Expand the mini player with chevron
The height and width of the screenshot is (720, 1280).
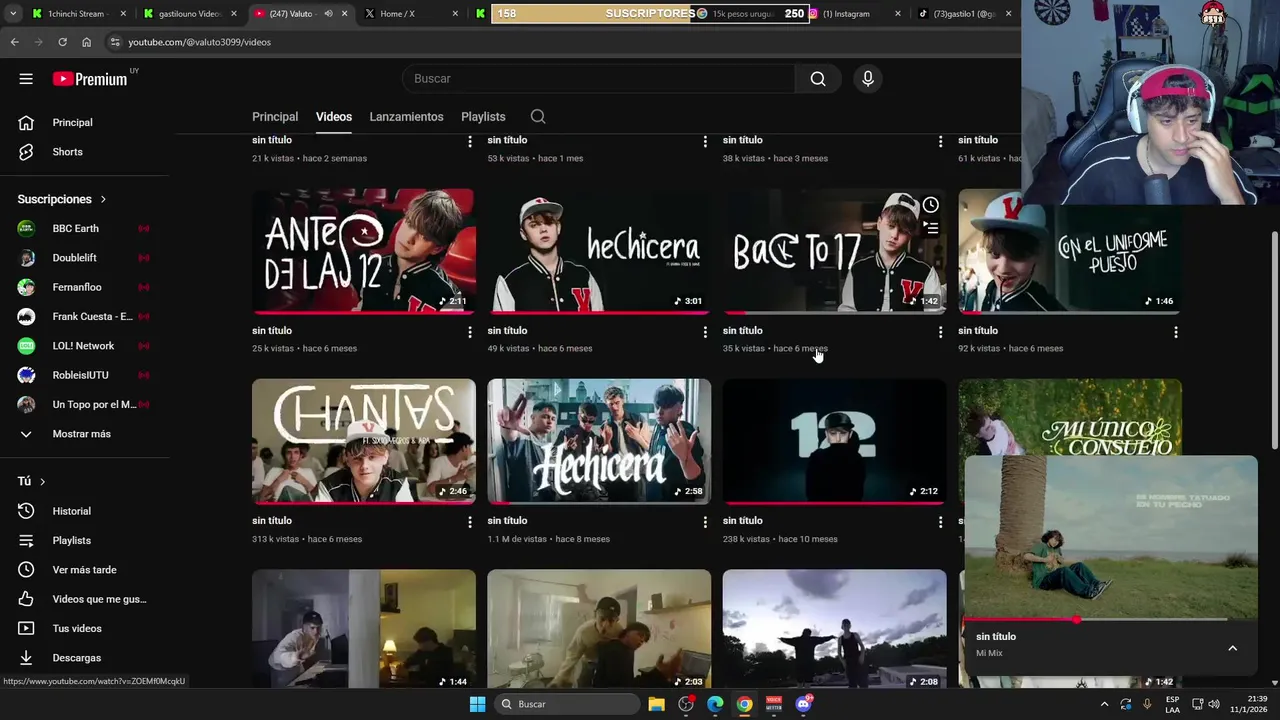(x=1232, y=648)
